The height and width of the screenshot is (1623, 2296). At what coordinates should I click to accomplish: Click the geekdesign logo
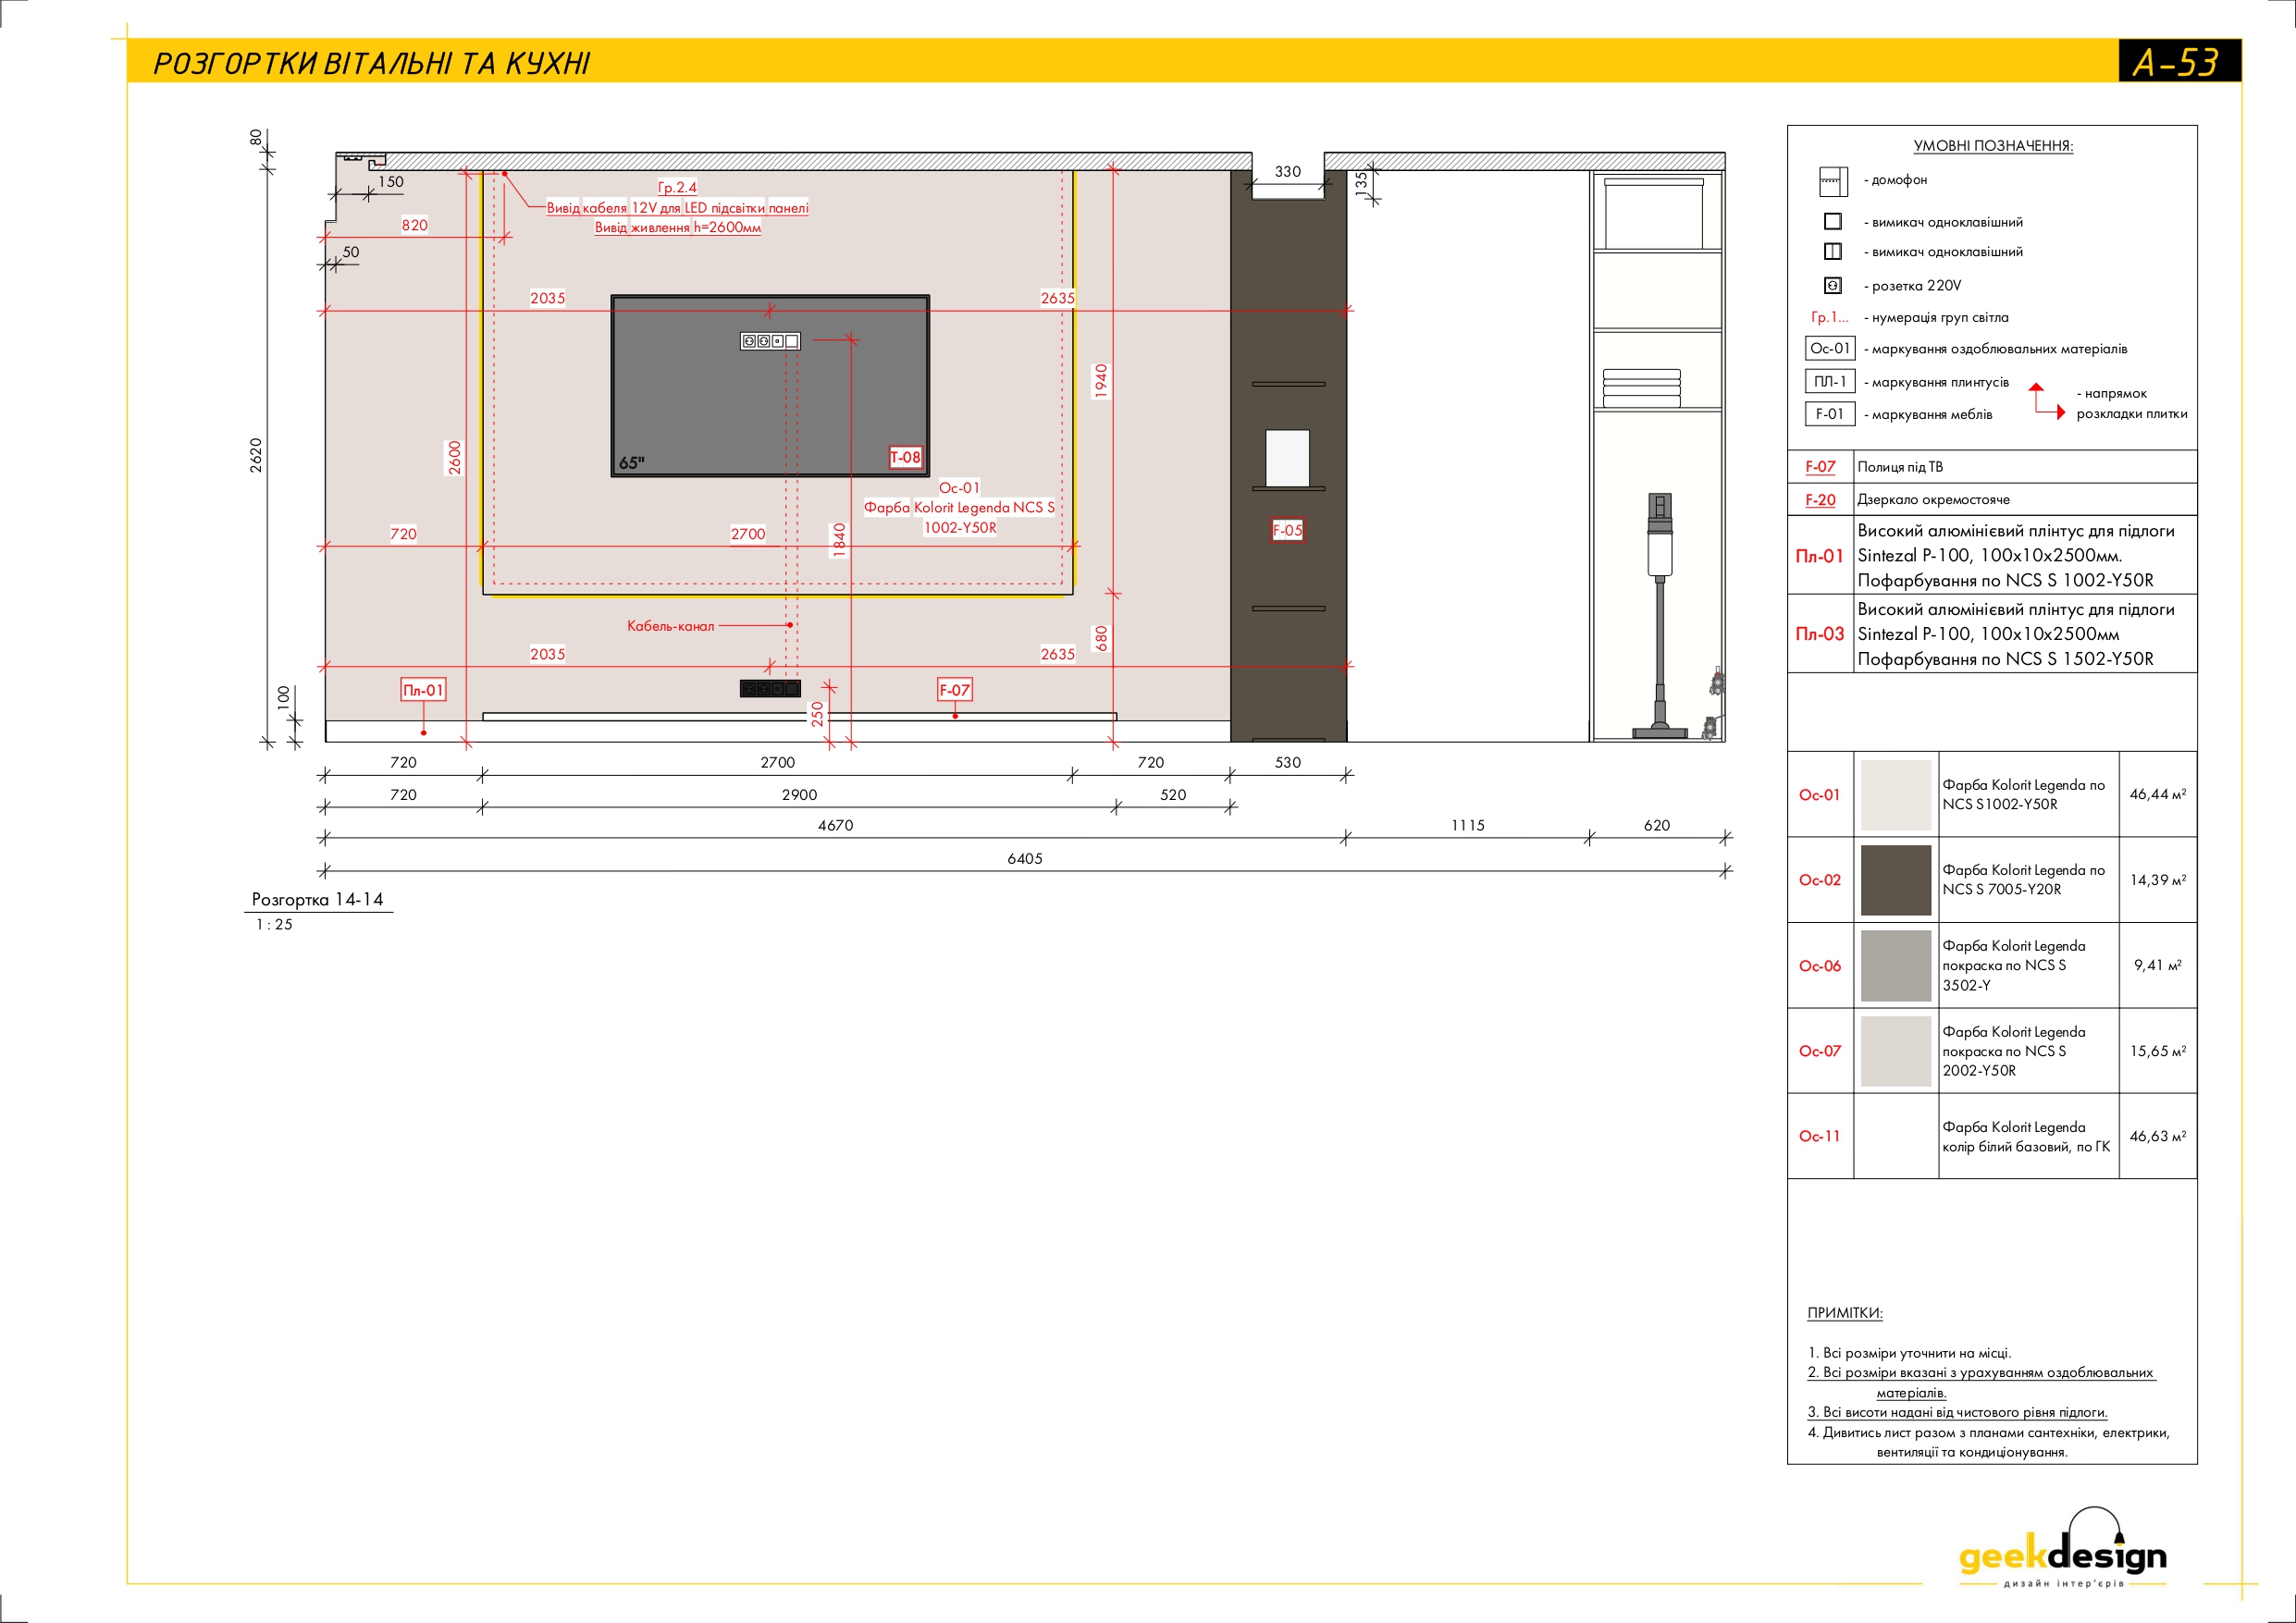[x=2062, y=1548]
